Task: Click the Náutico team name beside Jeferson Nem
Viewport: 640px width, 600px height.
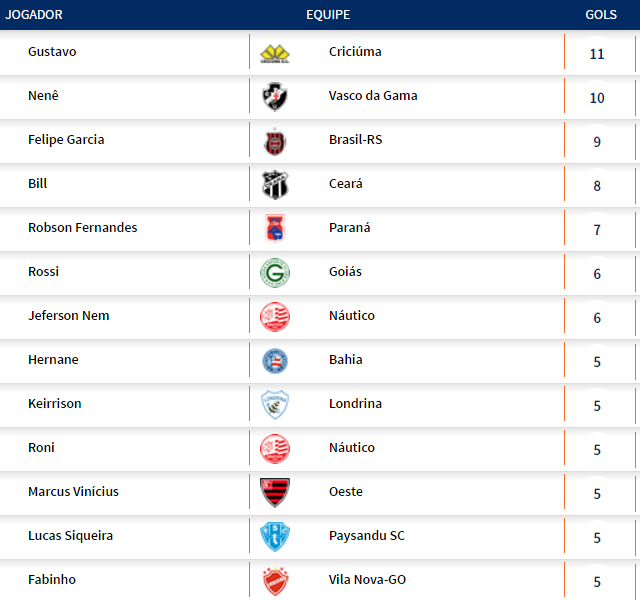Action: 352,316
